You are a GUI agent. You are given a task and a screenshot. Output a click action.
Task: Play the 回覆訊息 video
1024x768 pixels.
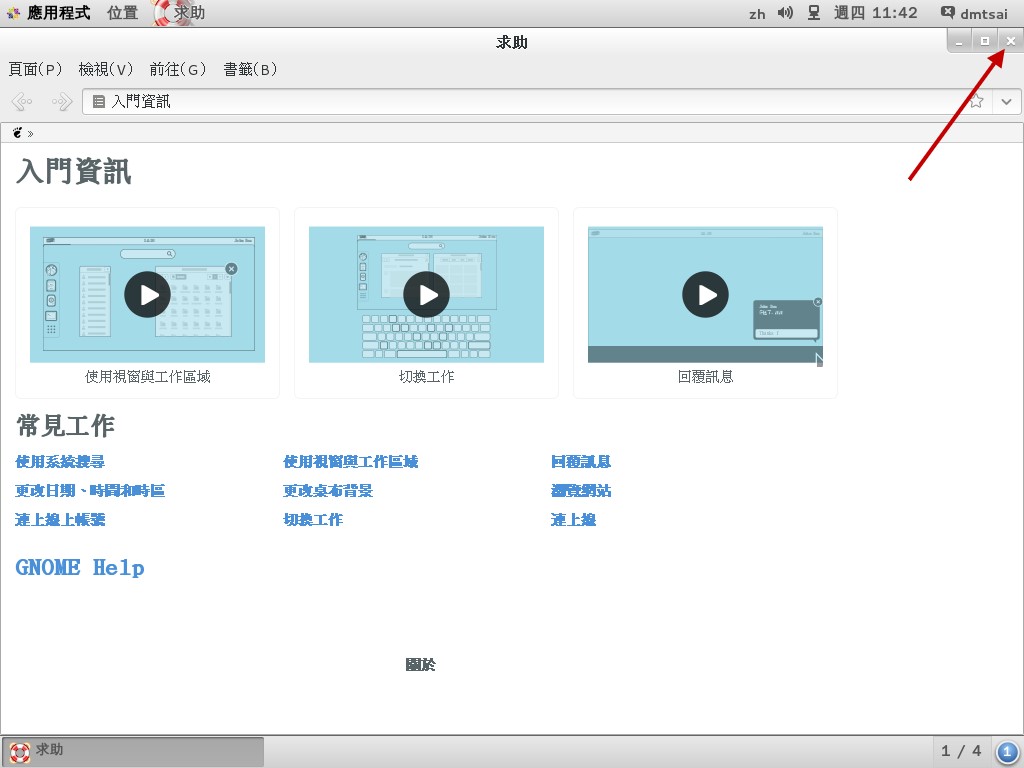705,294
